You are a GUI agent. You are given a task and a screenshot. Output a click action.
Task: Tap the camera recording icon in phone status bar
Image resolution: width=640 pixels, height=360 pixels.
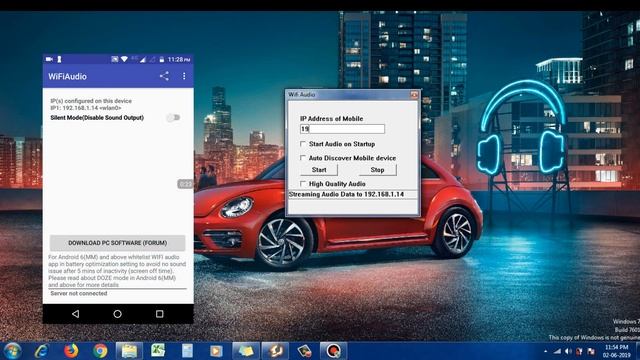pyautogui.click(x=49, y=60)
